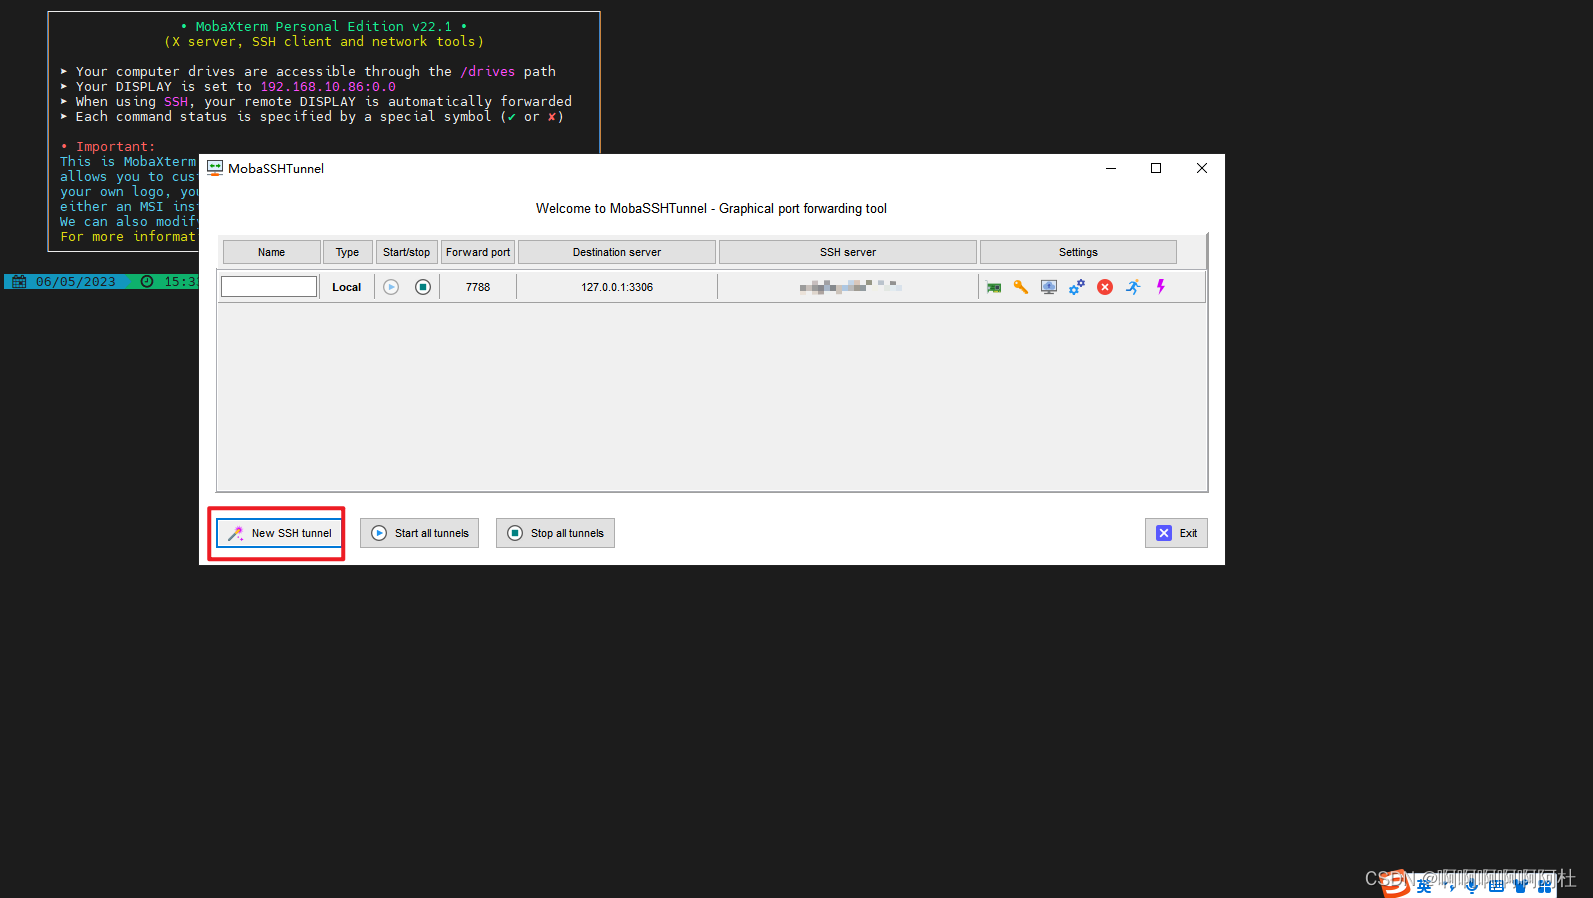Toggle auto-reconnect purple lightning icon

click(1161, 287)
